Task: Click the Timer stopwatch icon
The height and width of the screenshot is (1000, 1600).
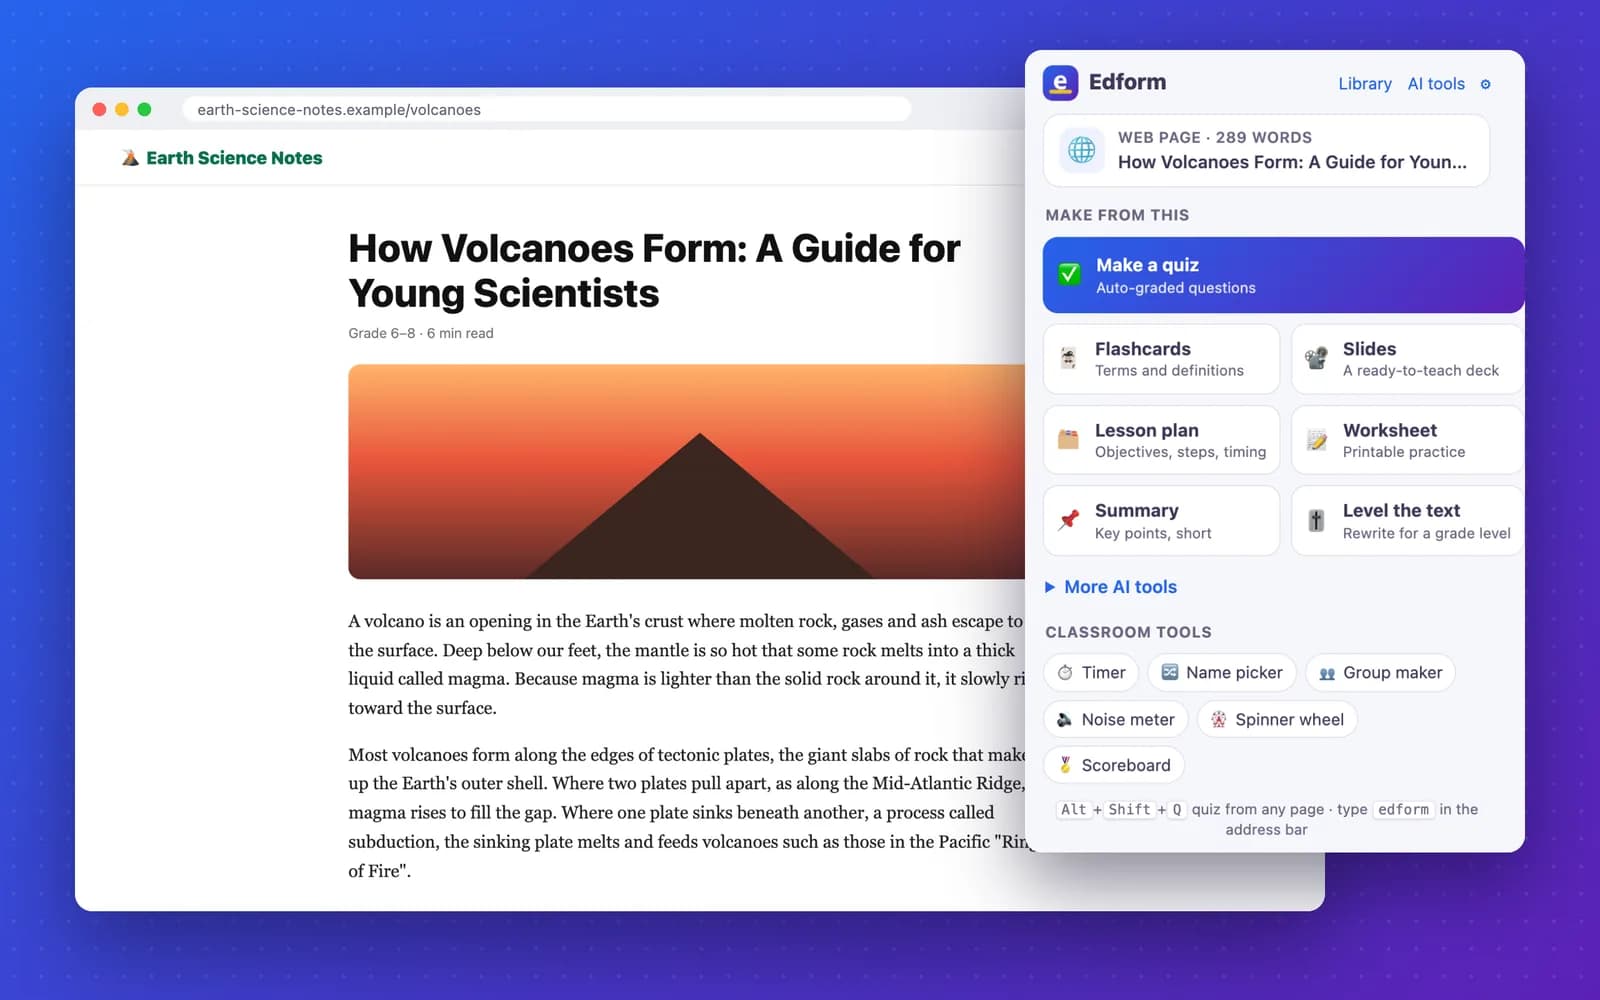Action: 1065,673
